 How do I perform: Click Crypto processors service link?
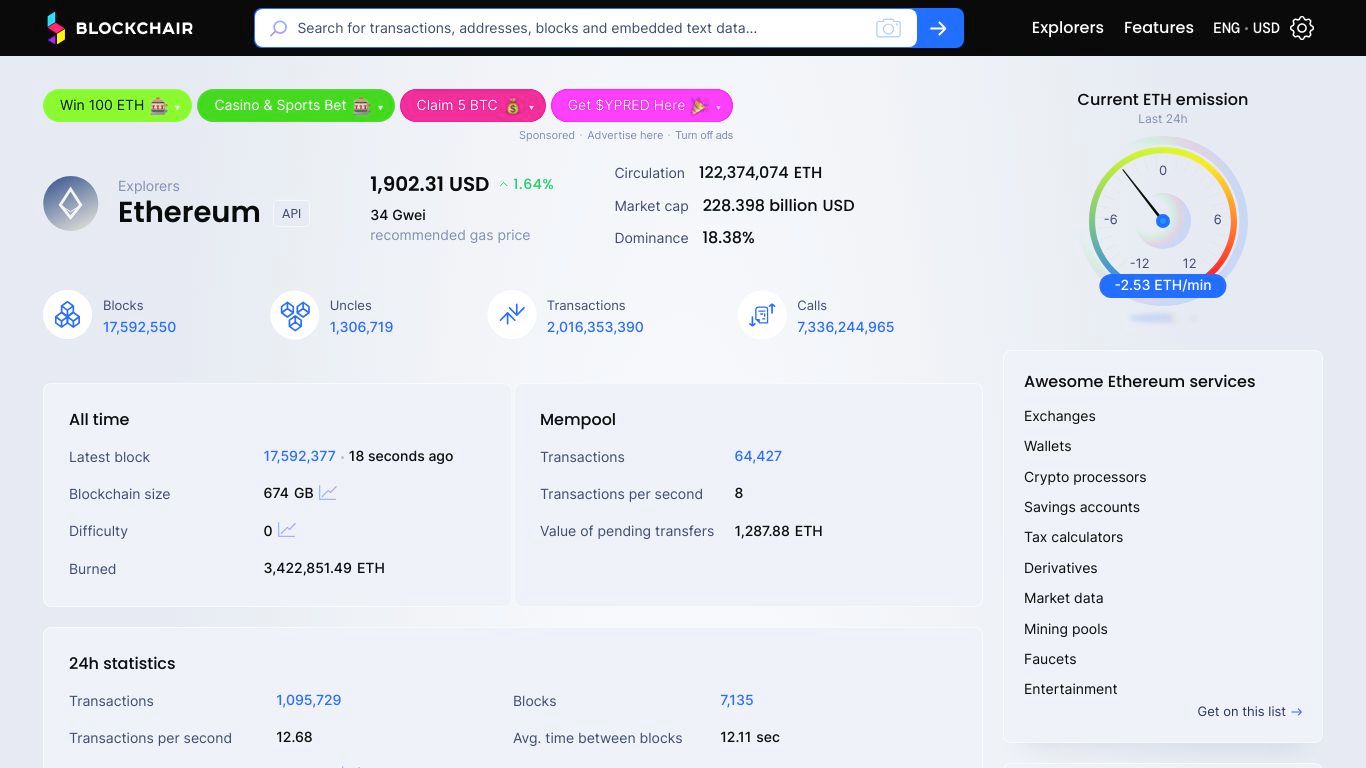[x=1085, y=477]
